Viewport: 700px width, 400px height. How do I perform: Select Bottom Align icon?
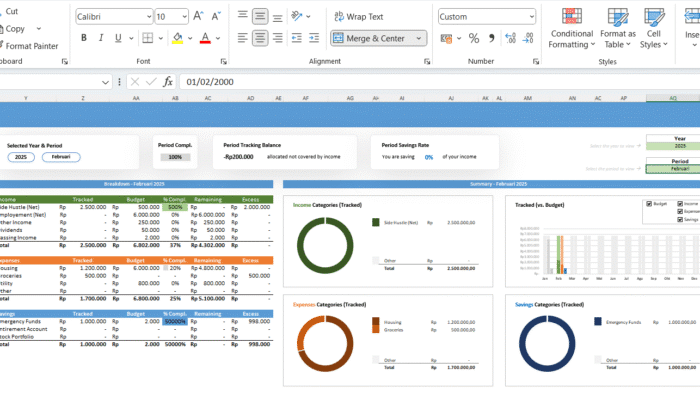(277, 17)
